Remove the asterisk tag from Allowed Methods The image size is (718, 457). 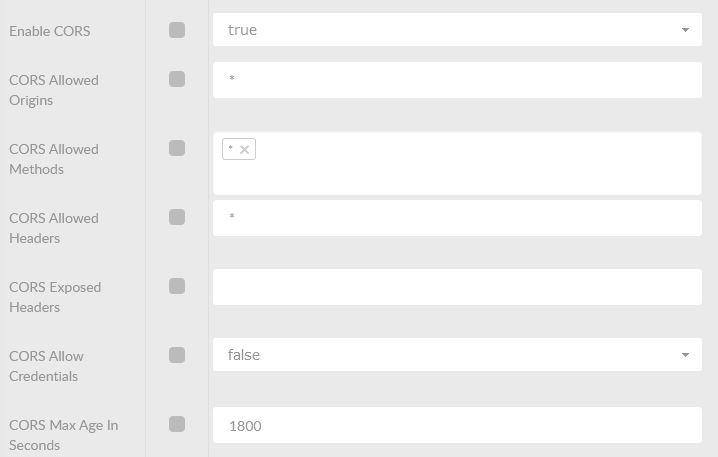[x=245, y=150]
